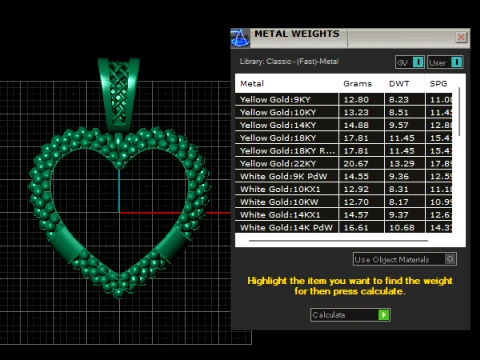
Task: Enable Use Object Materials option
Action: click(x=450, y=259)
